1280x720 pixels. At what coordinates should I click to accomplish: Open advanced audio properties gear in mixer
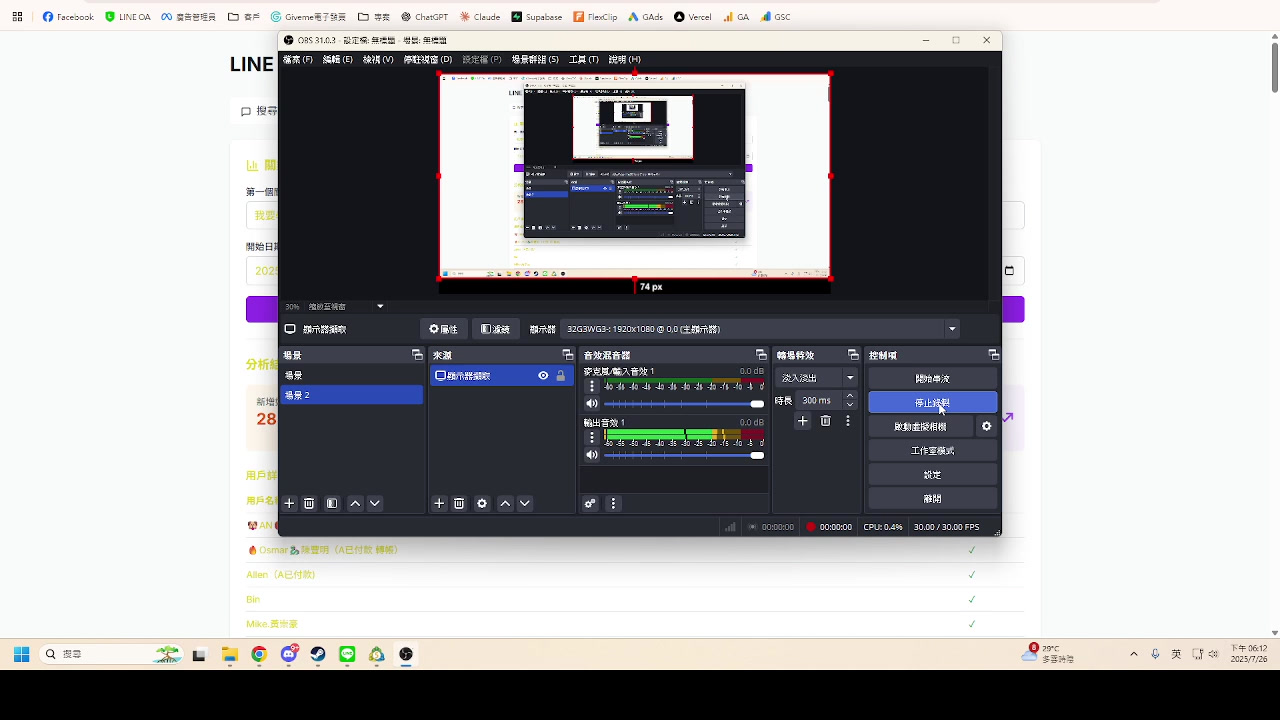[590, 503]
